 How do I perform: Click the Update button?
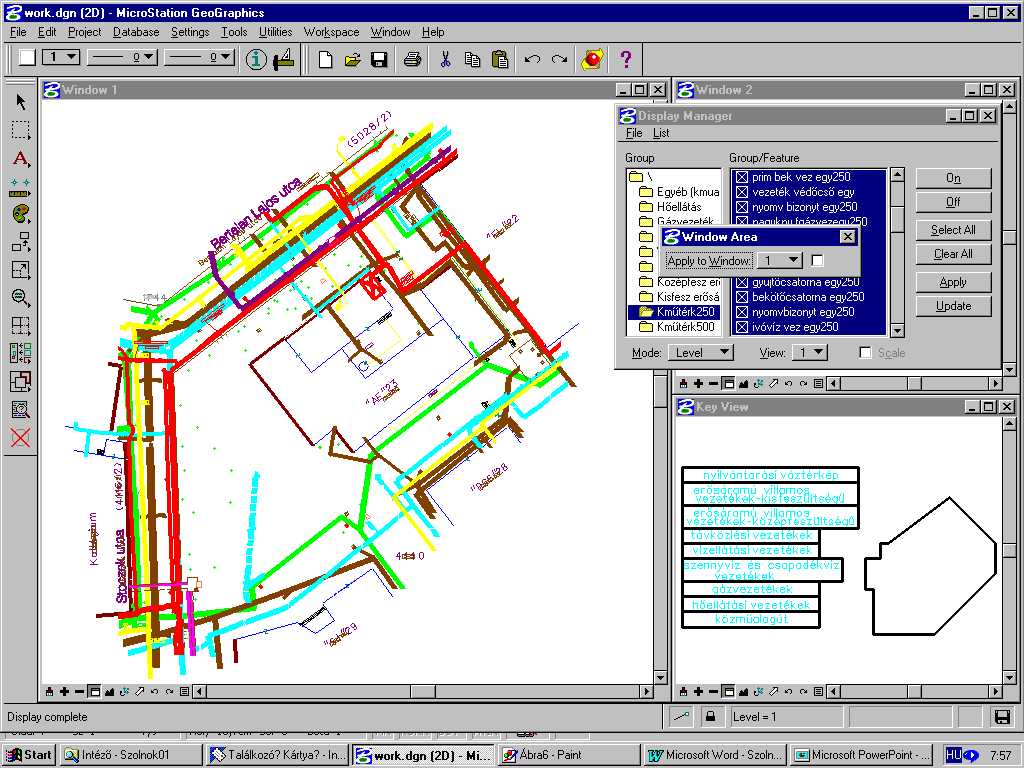pos(953,306)
